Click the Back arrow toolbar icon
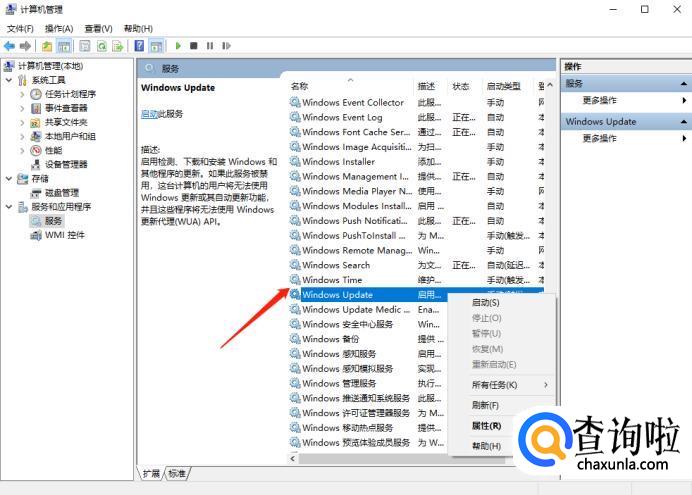The width and height of the screenshot is (692, 495). [9, 46]
